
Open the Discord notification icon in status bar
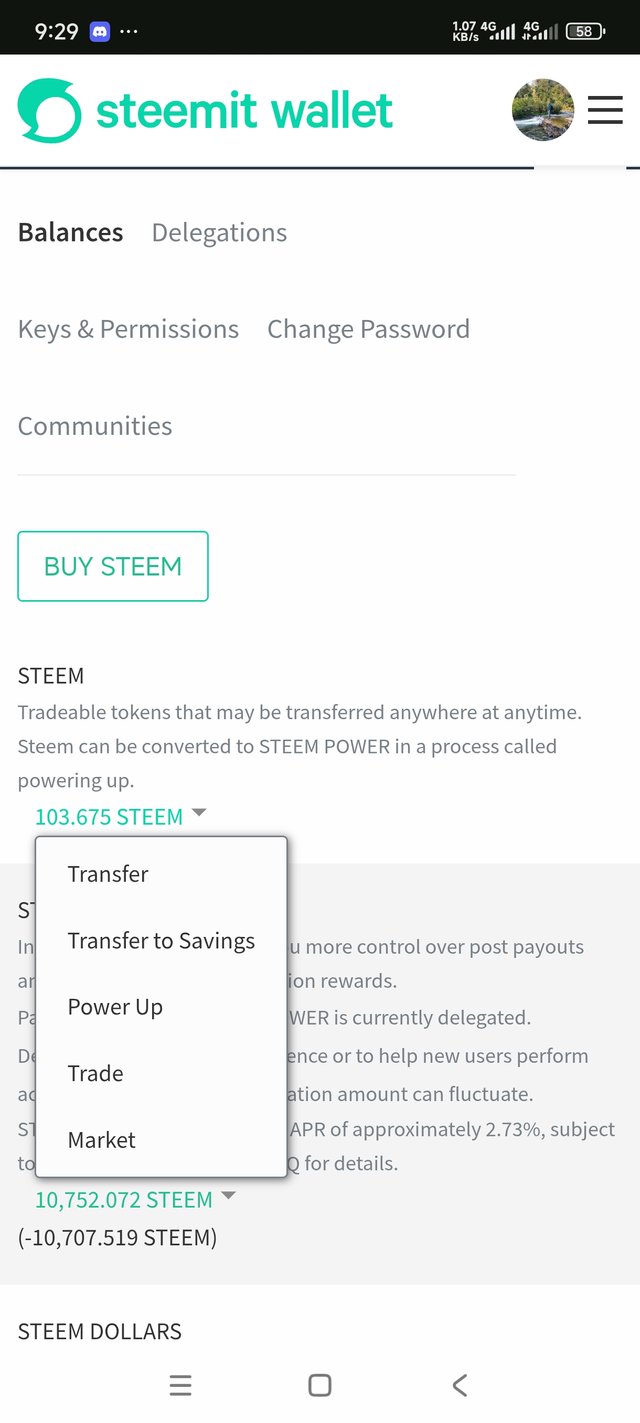100,31
